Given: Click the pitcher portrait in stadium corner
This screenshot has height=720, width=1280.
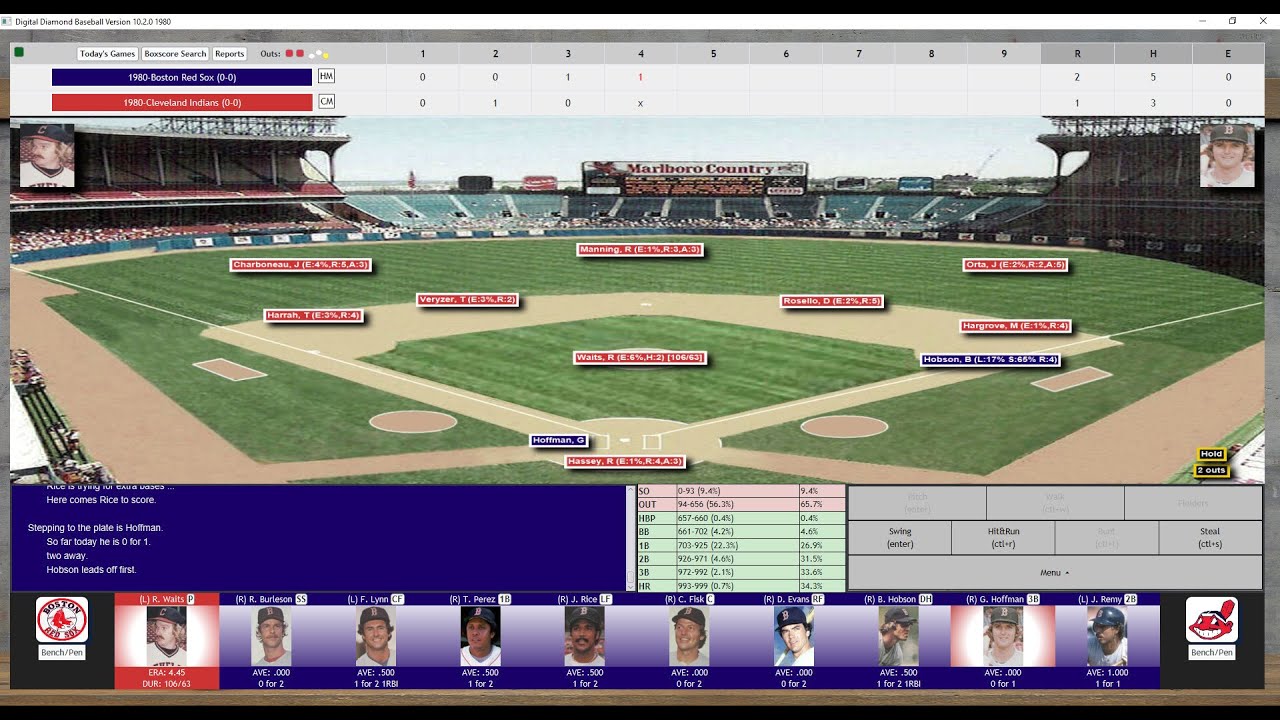Looking at the screenshot, I should tap(47, 155).
